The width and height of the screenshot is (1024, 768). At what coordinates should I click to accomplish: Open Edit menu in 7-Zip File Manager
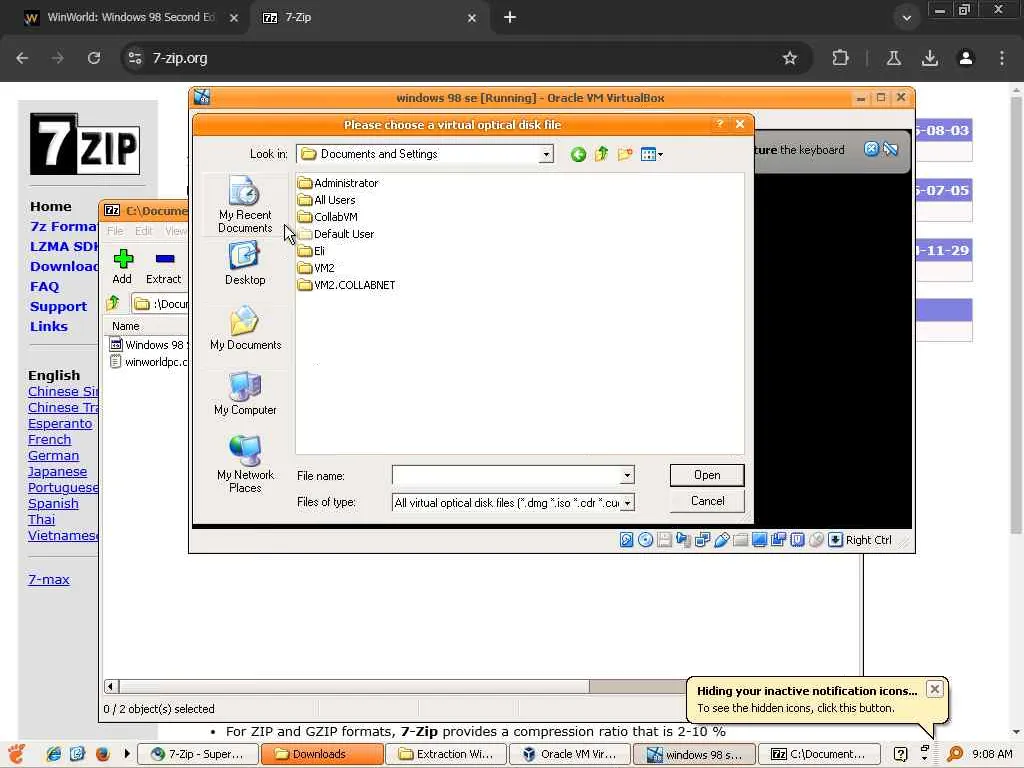(x=144, y=231)
